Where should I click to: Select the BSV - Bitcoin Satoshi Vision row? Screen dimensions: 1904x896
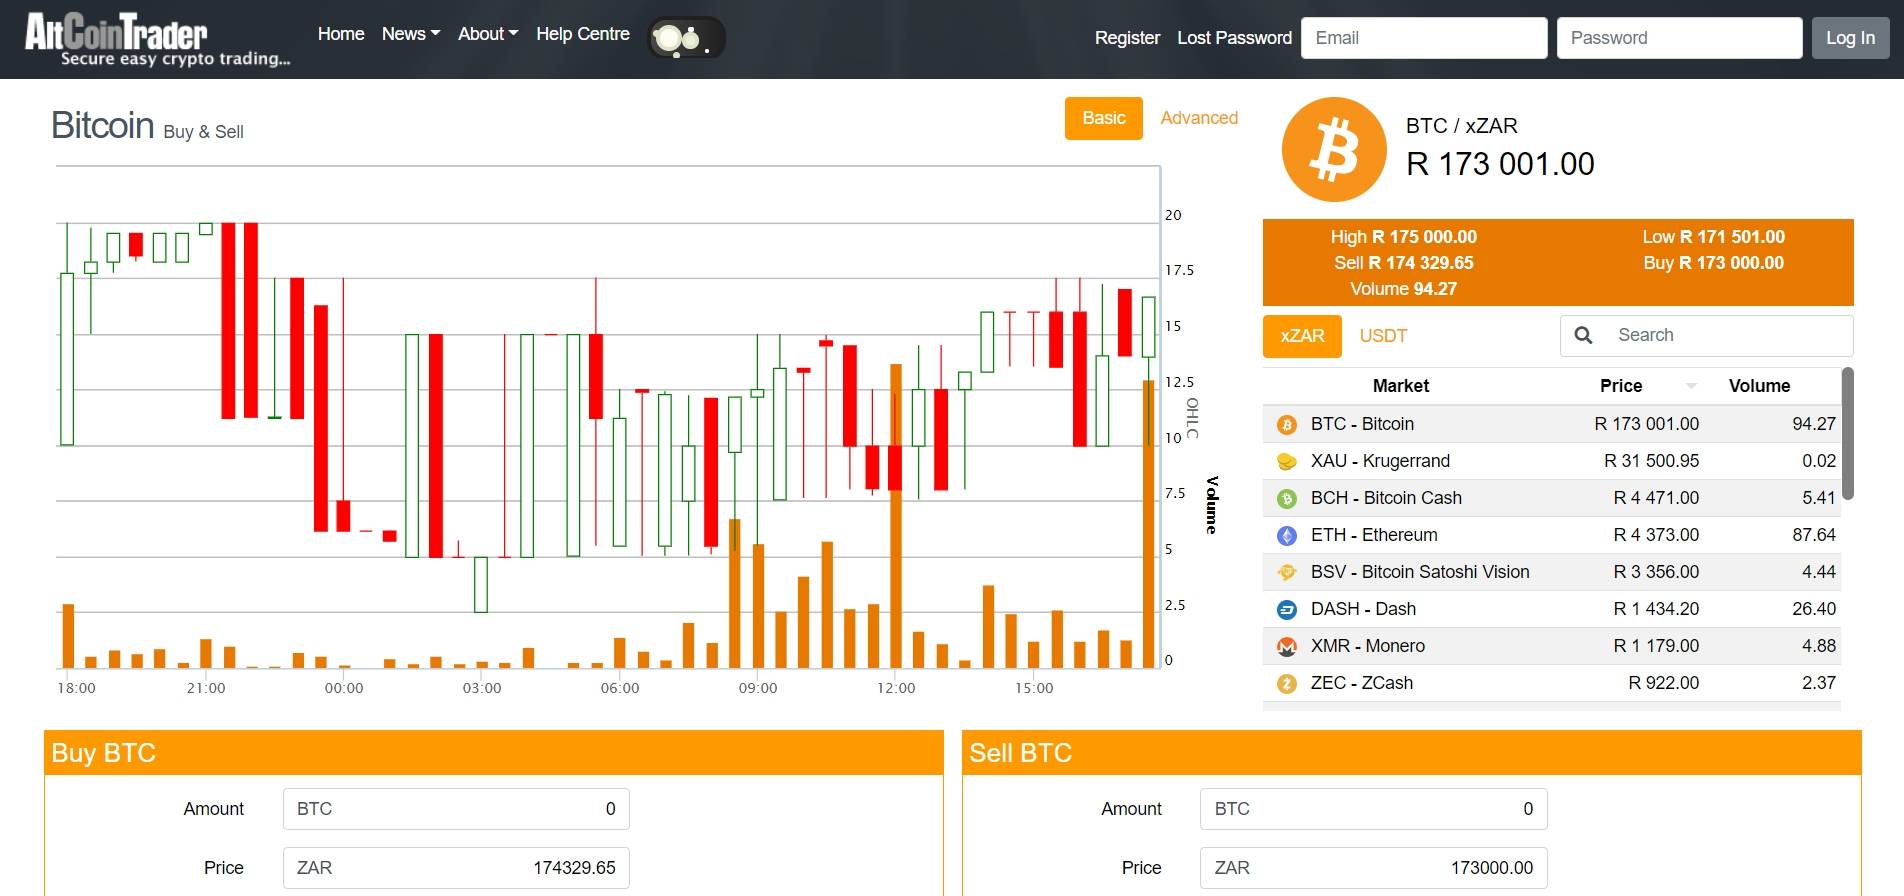[x=1552, y=572]
